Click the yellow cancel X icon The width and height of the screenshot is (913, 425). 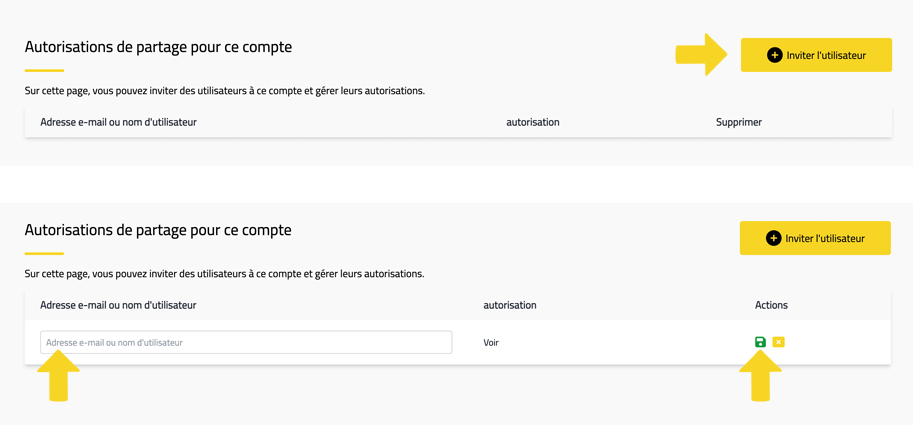tap(778, 342)
